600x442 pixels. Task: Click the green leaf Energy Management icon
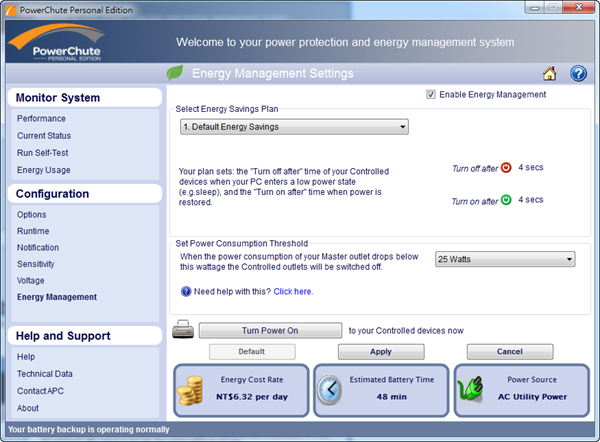coord(175,73)
